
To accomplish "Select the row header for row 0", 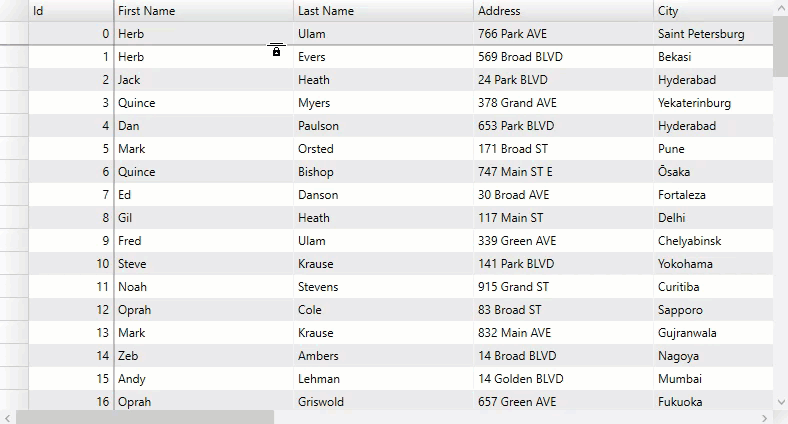I will (14, 34).
